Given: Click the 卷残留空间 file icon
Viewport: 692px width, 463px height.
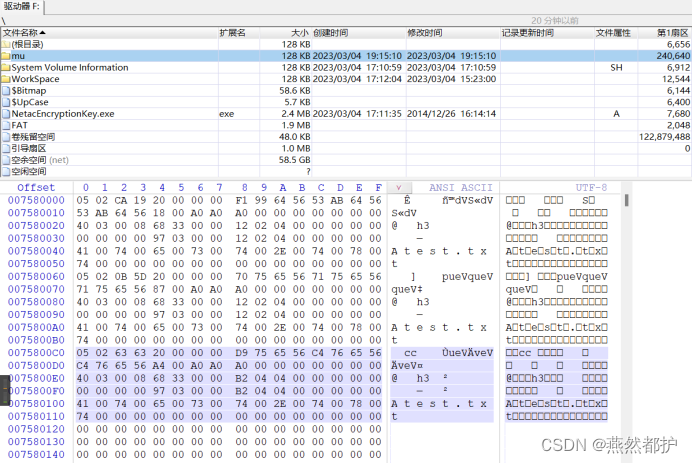Looking at the screenshot, I should [6, 137].
